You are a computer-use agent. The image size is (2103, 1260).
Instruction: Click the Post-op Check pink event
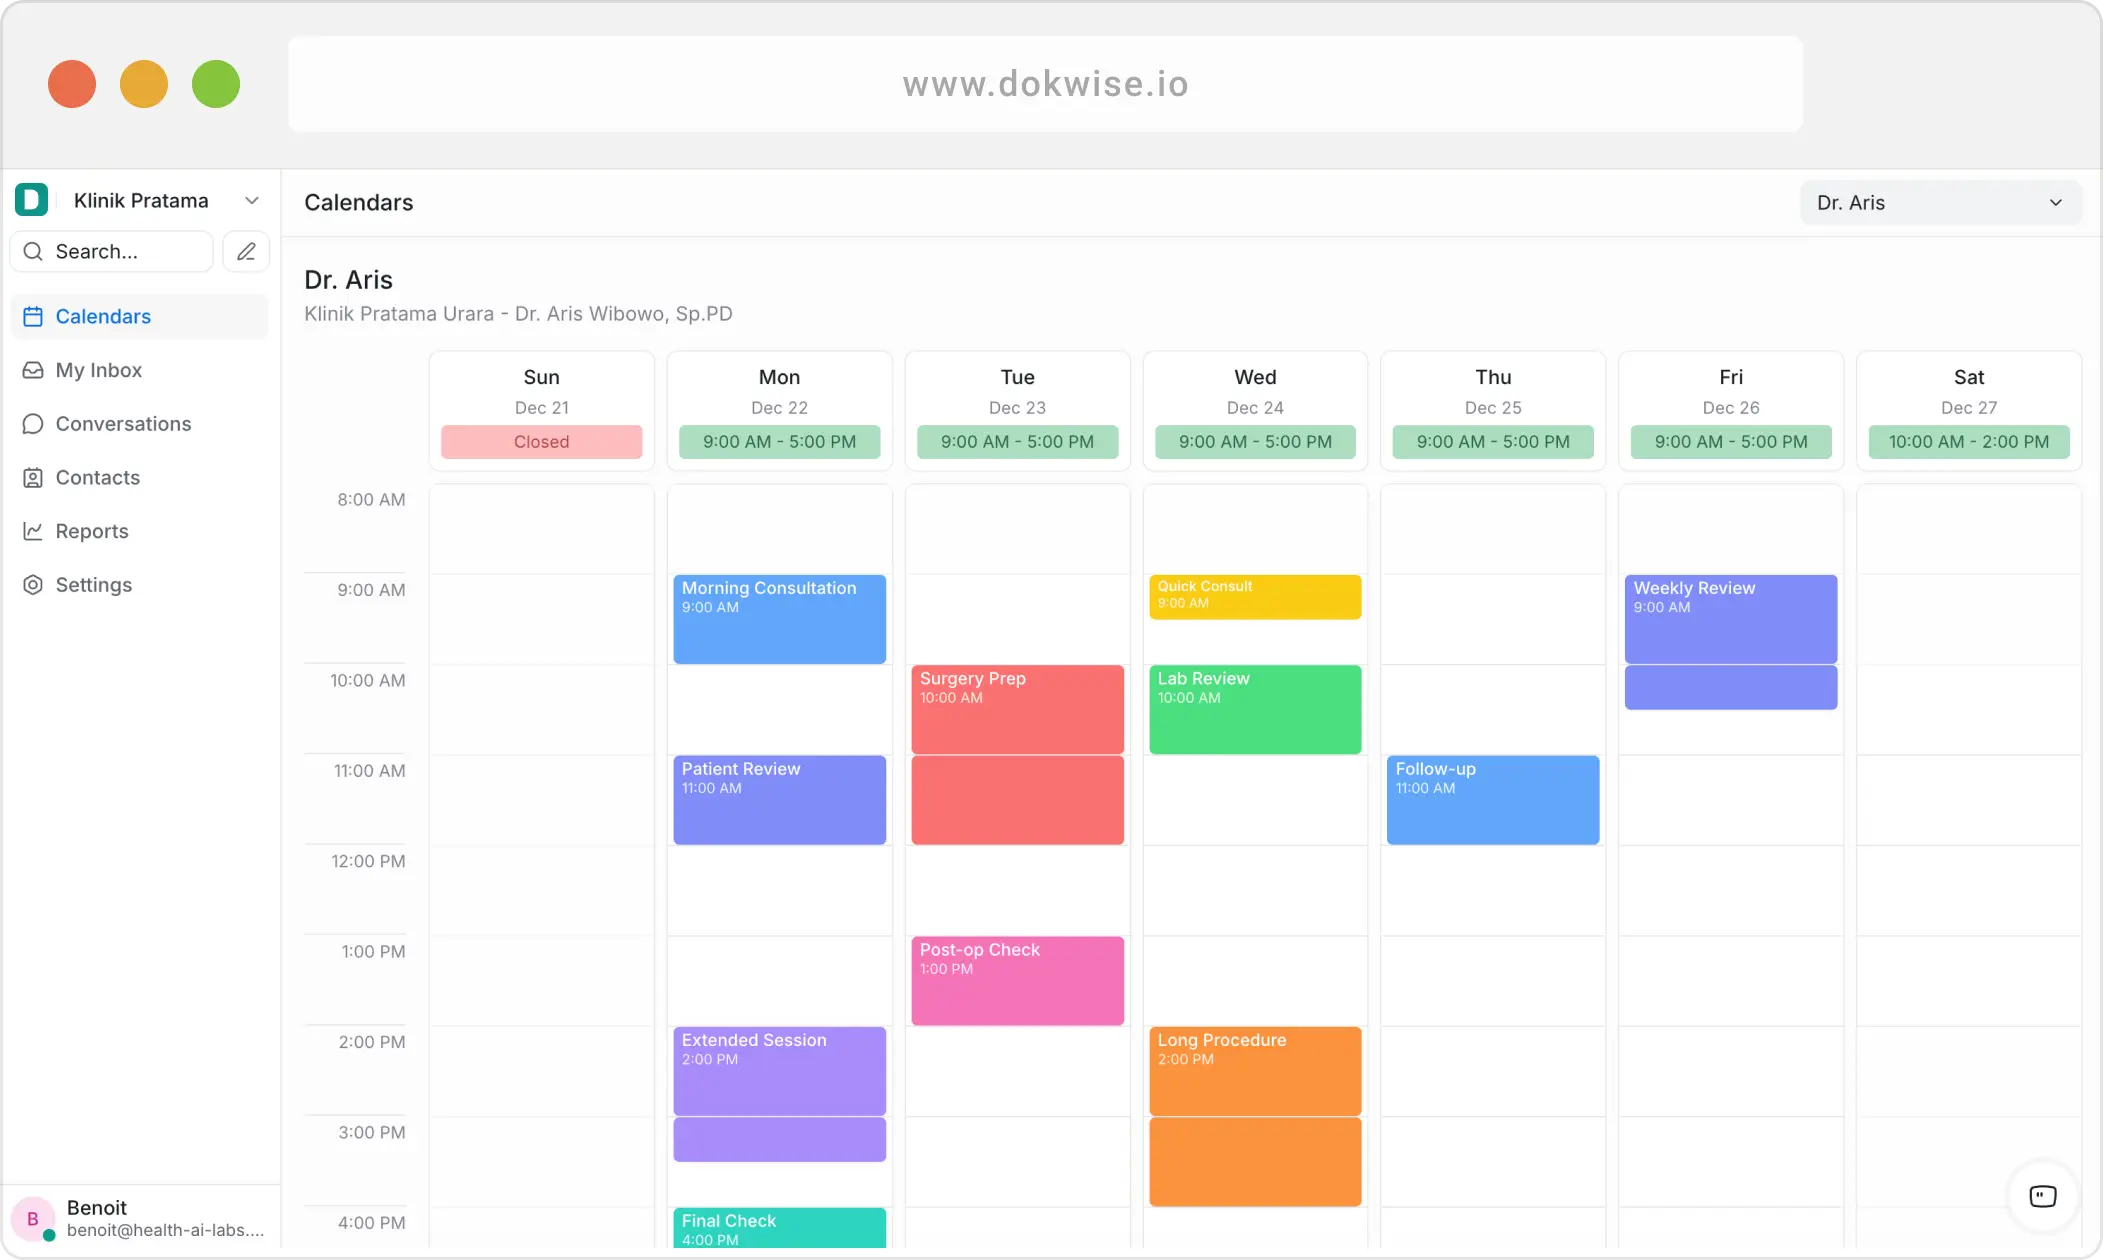pyautogui.click(x=1016, y=980)
